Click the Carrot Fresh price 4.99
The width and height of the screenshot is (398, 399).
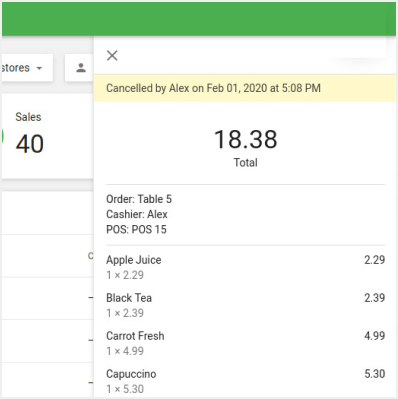[375, 336]
